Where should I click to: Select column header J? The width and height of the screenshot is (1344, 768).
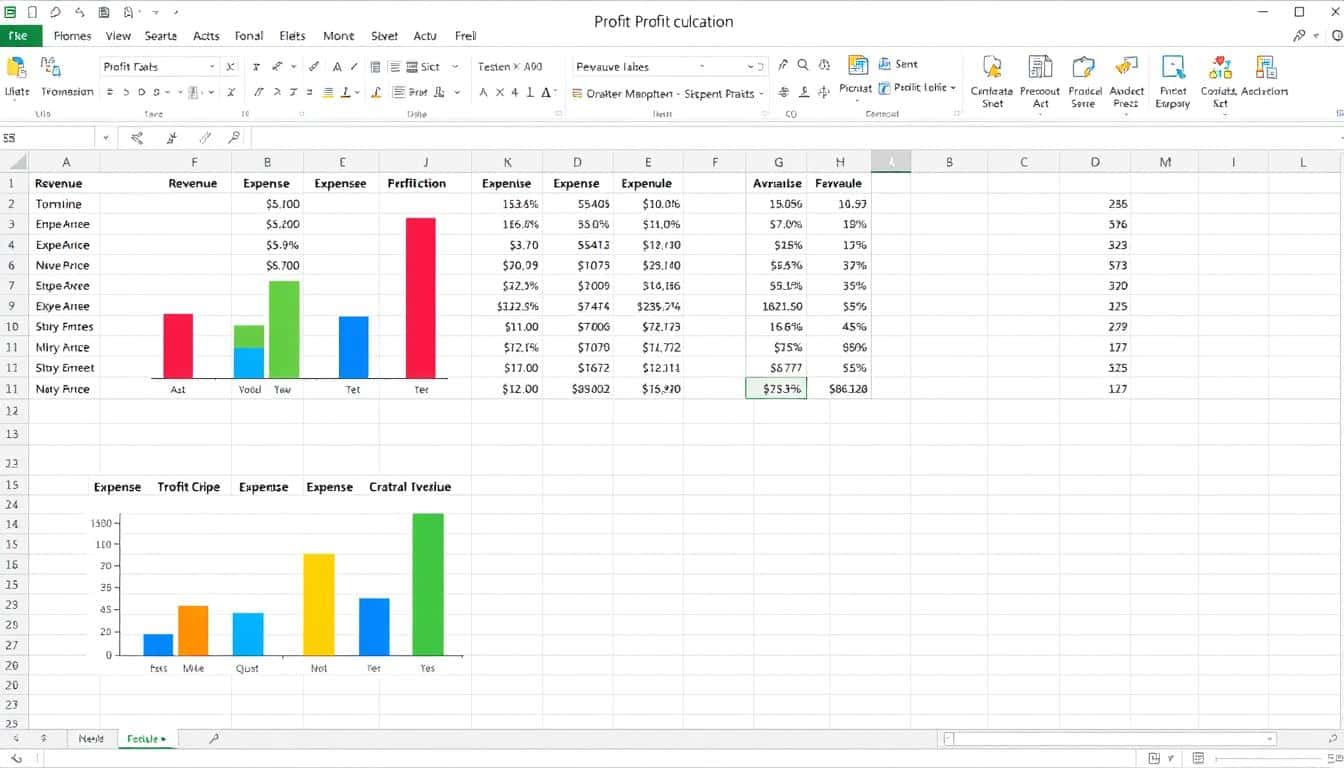[x=425, y=162]
